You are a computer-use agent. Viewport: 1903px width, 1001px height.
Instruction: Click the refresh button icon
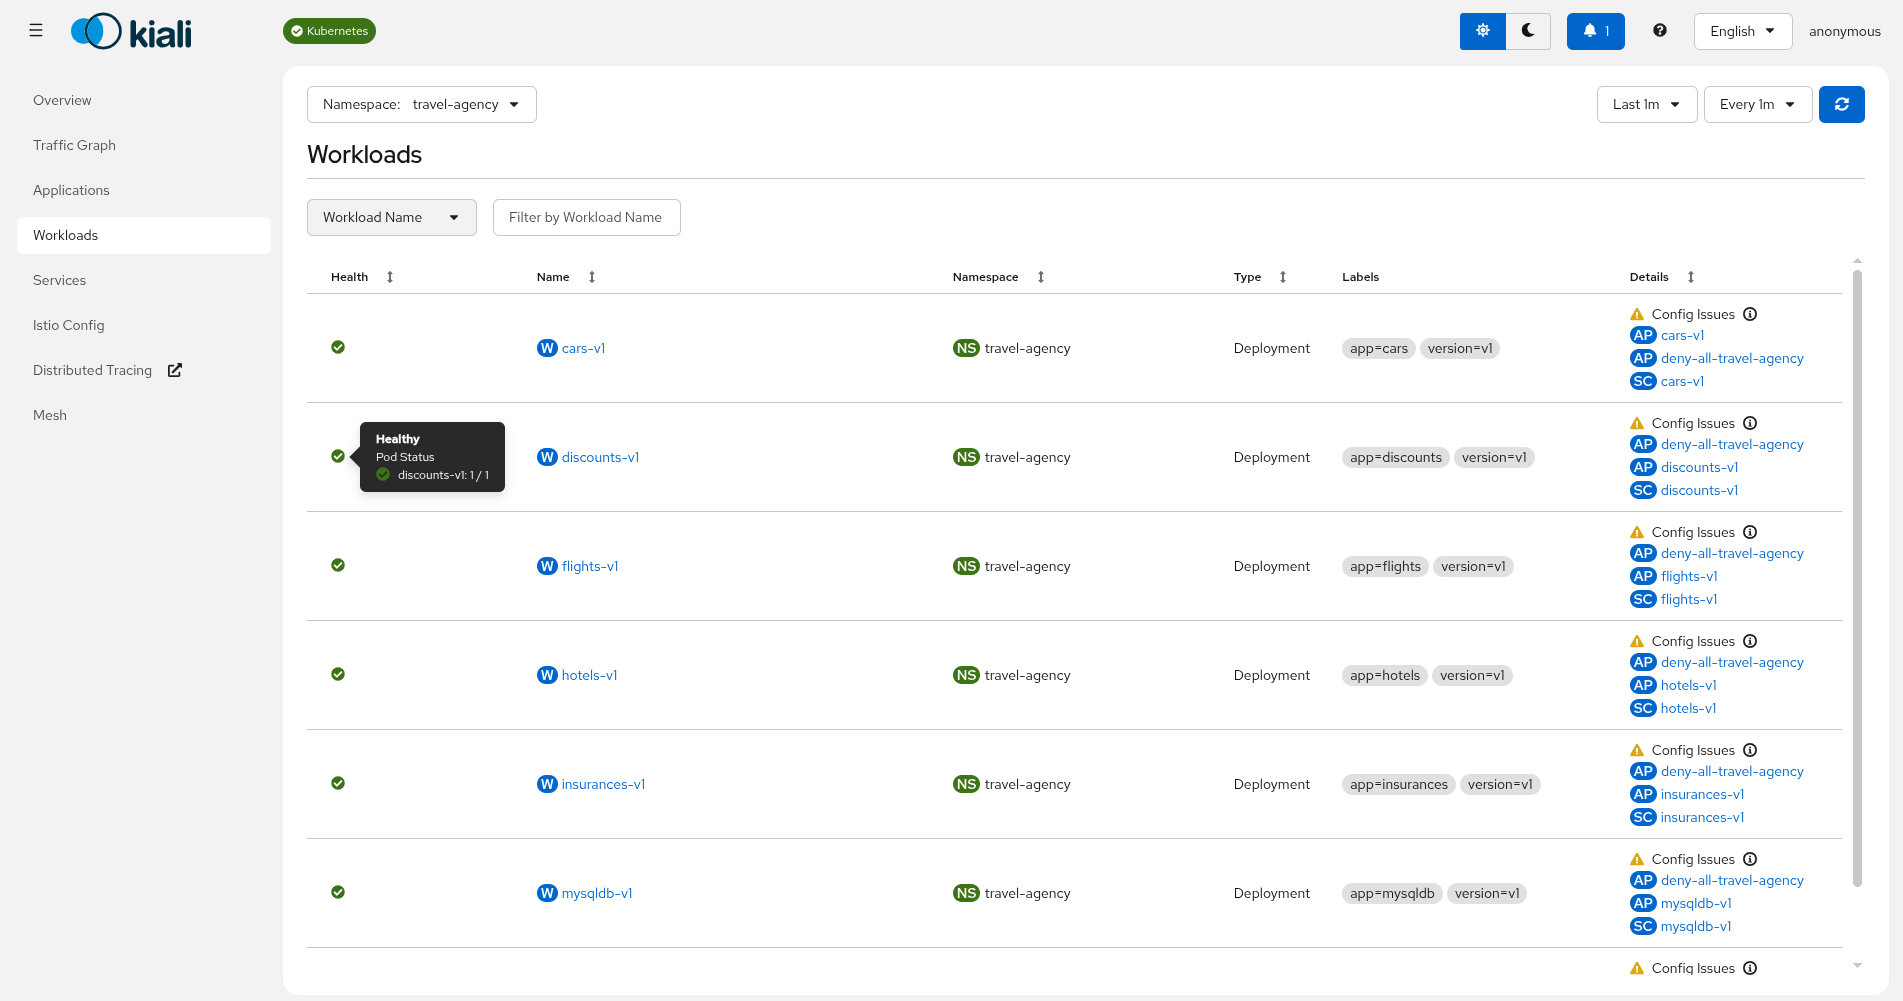coord(1841,105)
